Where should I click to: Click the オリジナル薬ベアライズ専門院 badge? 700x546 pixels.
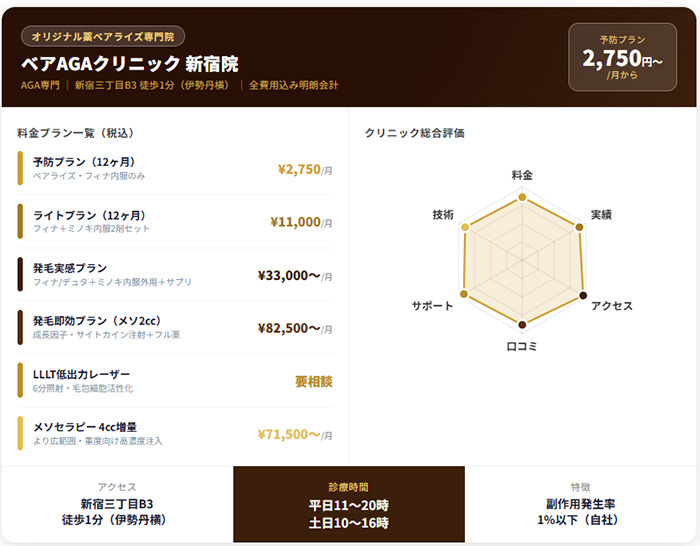[x=103, y=36]
